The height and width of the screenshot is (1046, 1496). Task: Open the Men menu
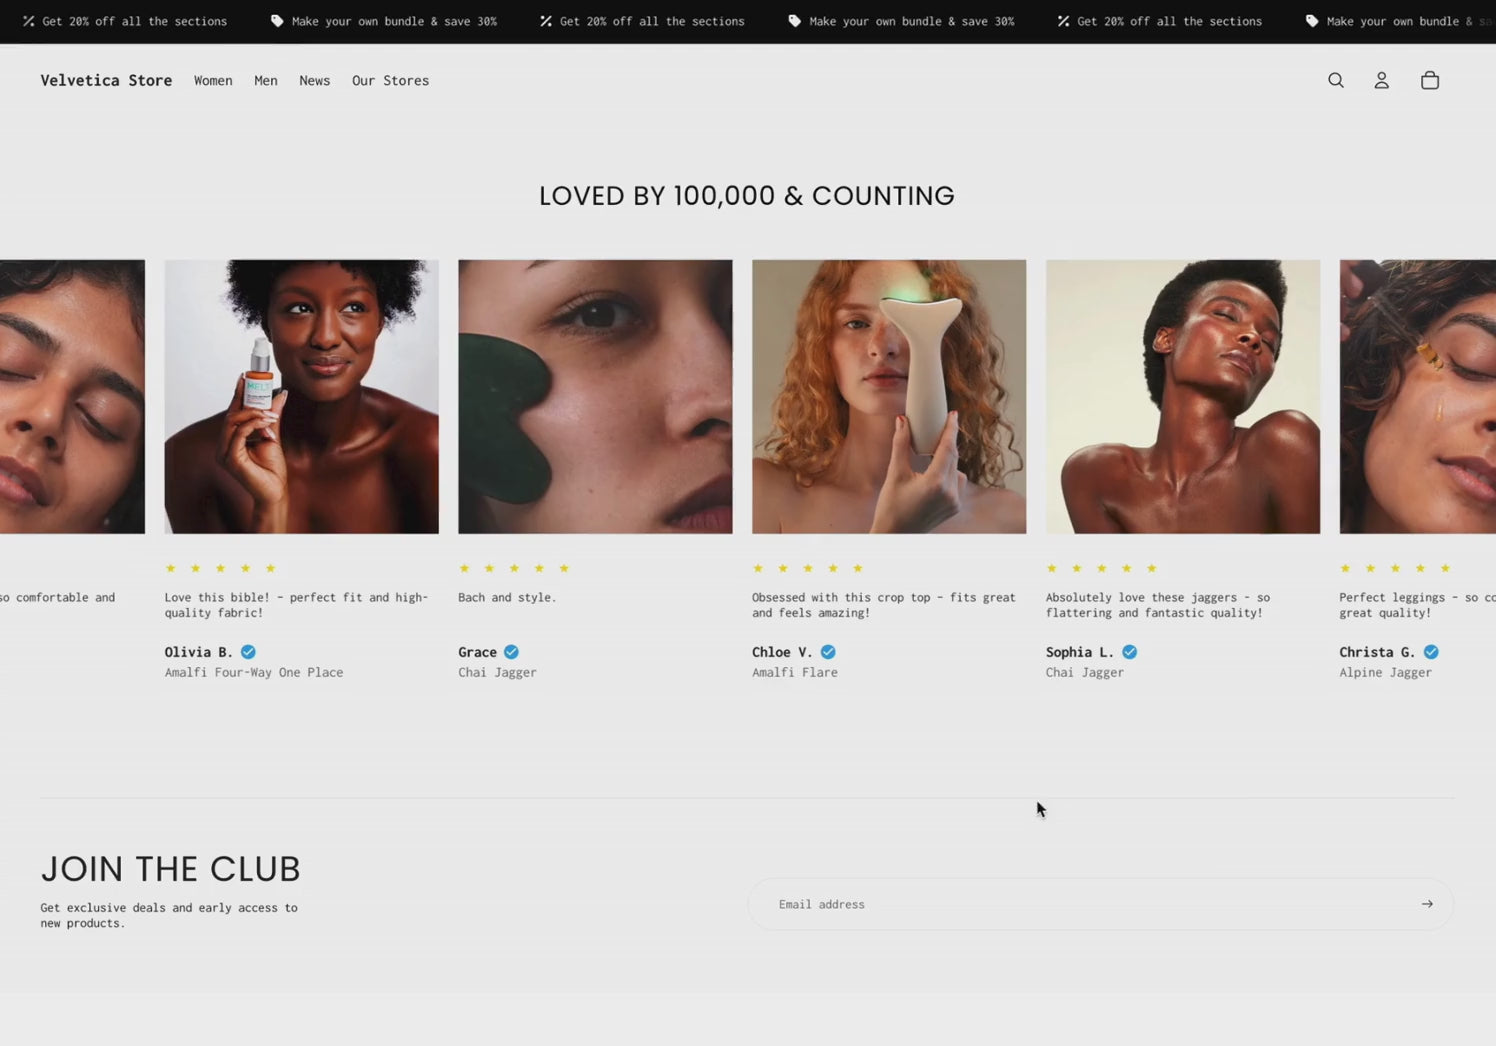(265, 80)
